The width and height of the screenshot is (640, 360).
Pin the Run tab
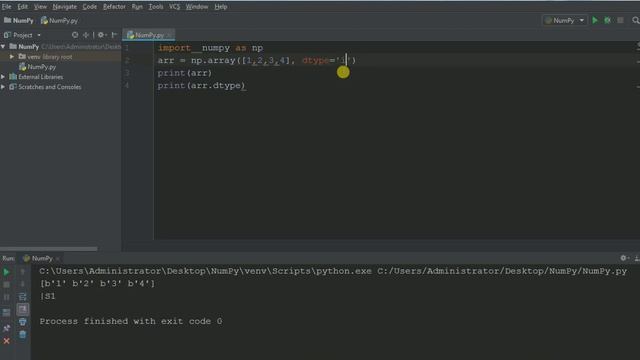click(7, 328)
